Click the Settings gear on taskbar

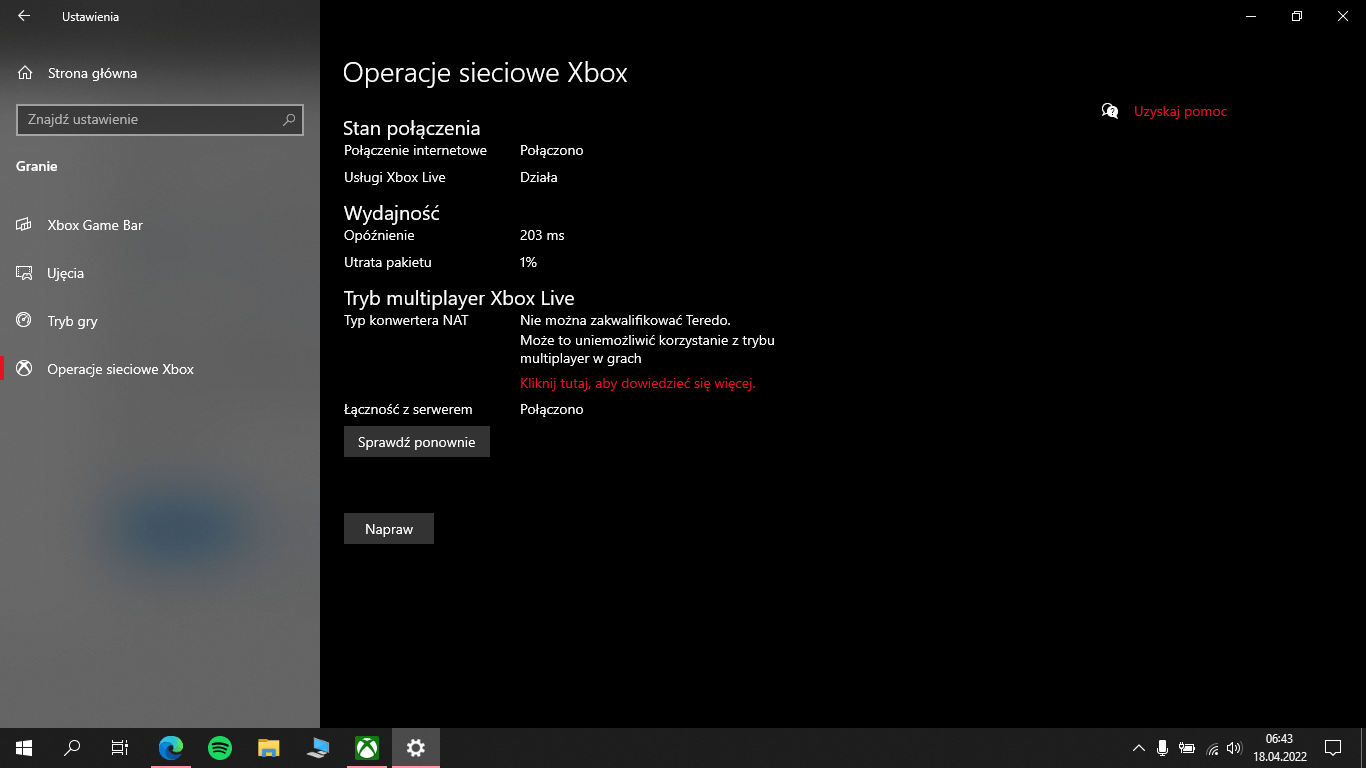[416, 748]
